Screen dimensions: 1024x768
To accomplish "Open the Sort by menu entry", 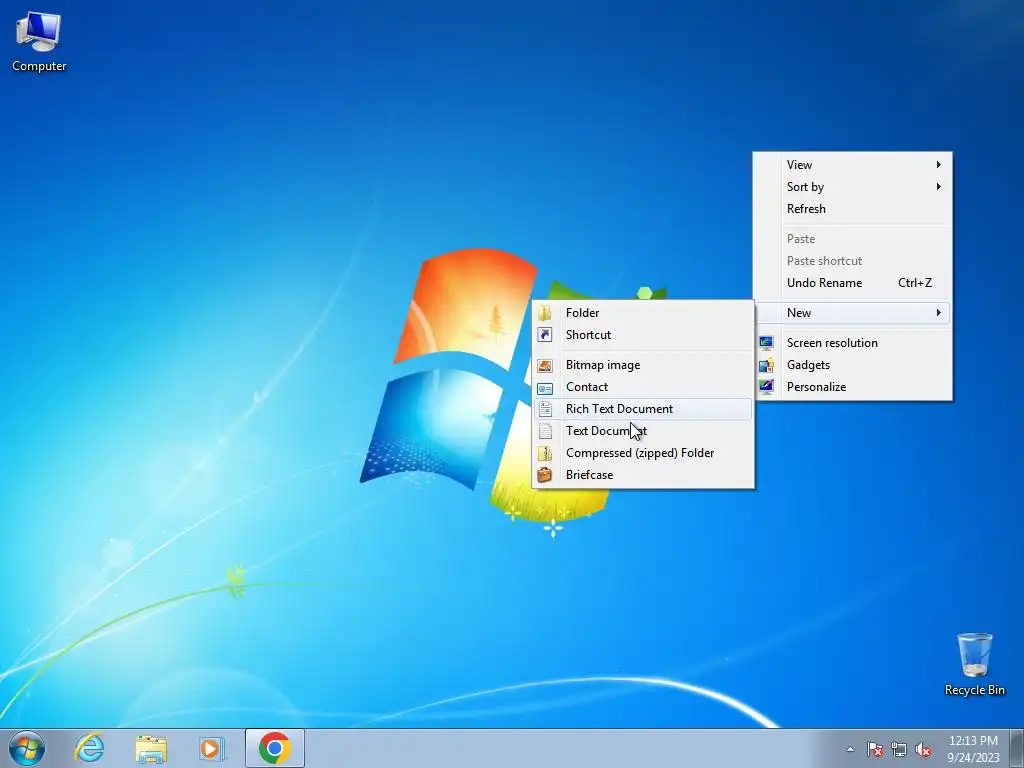I will point(852,187).
